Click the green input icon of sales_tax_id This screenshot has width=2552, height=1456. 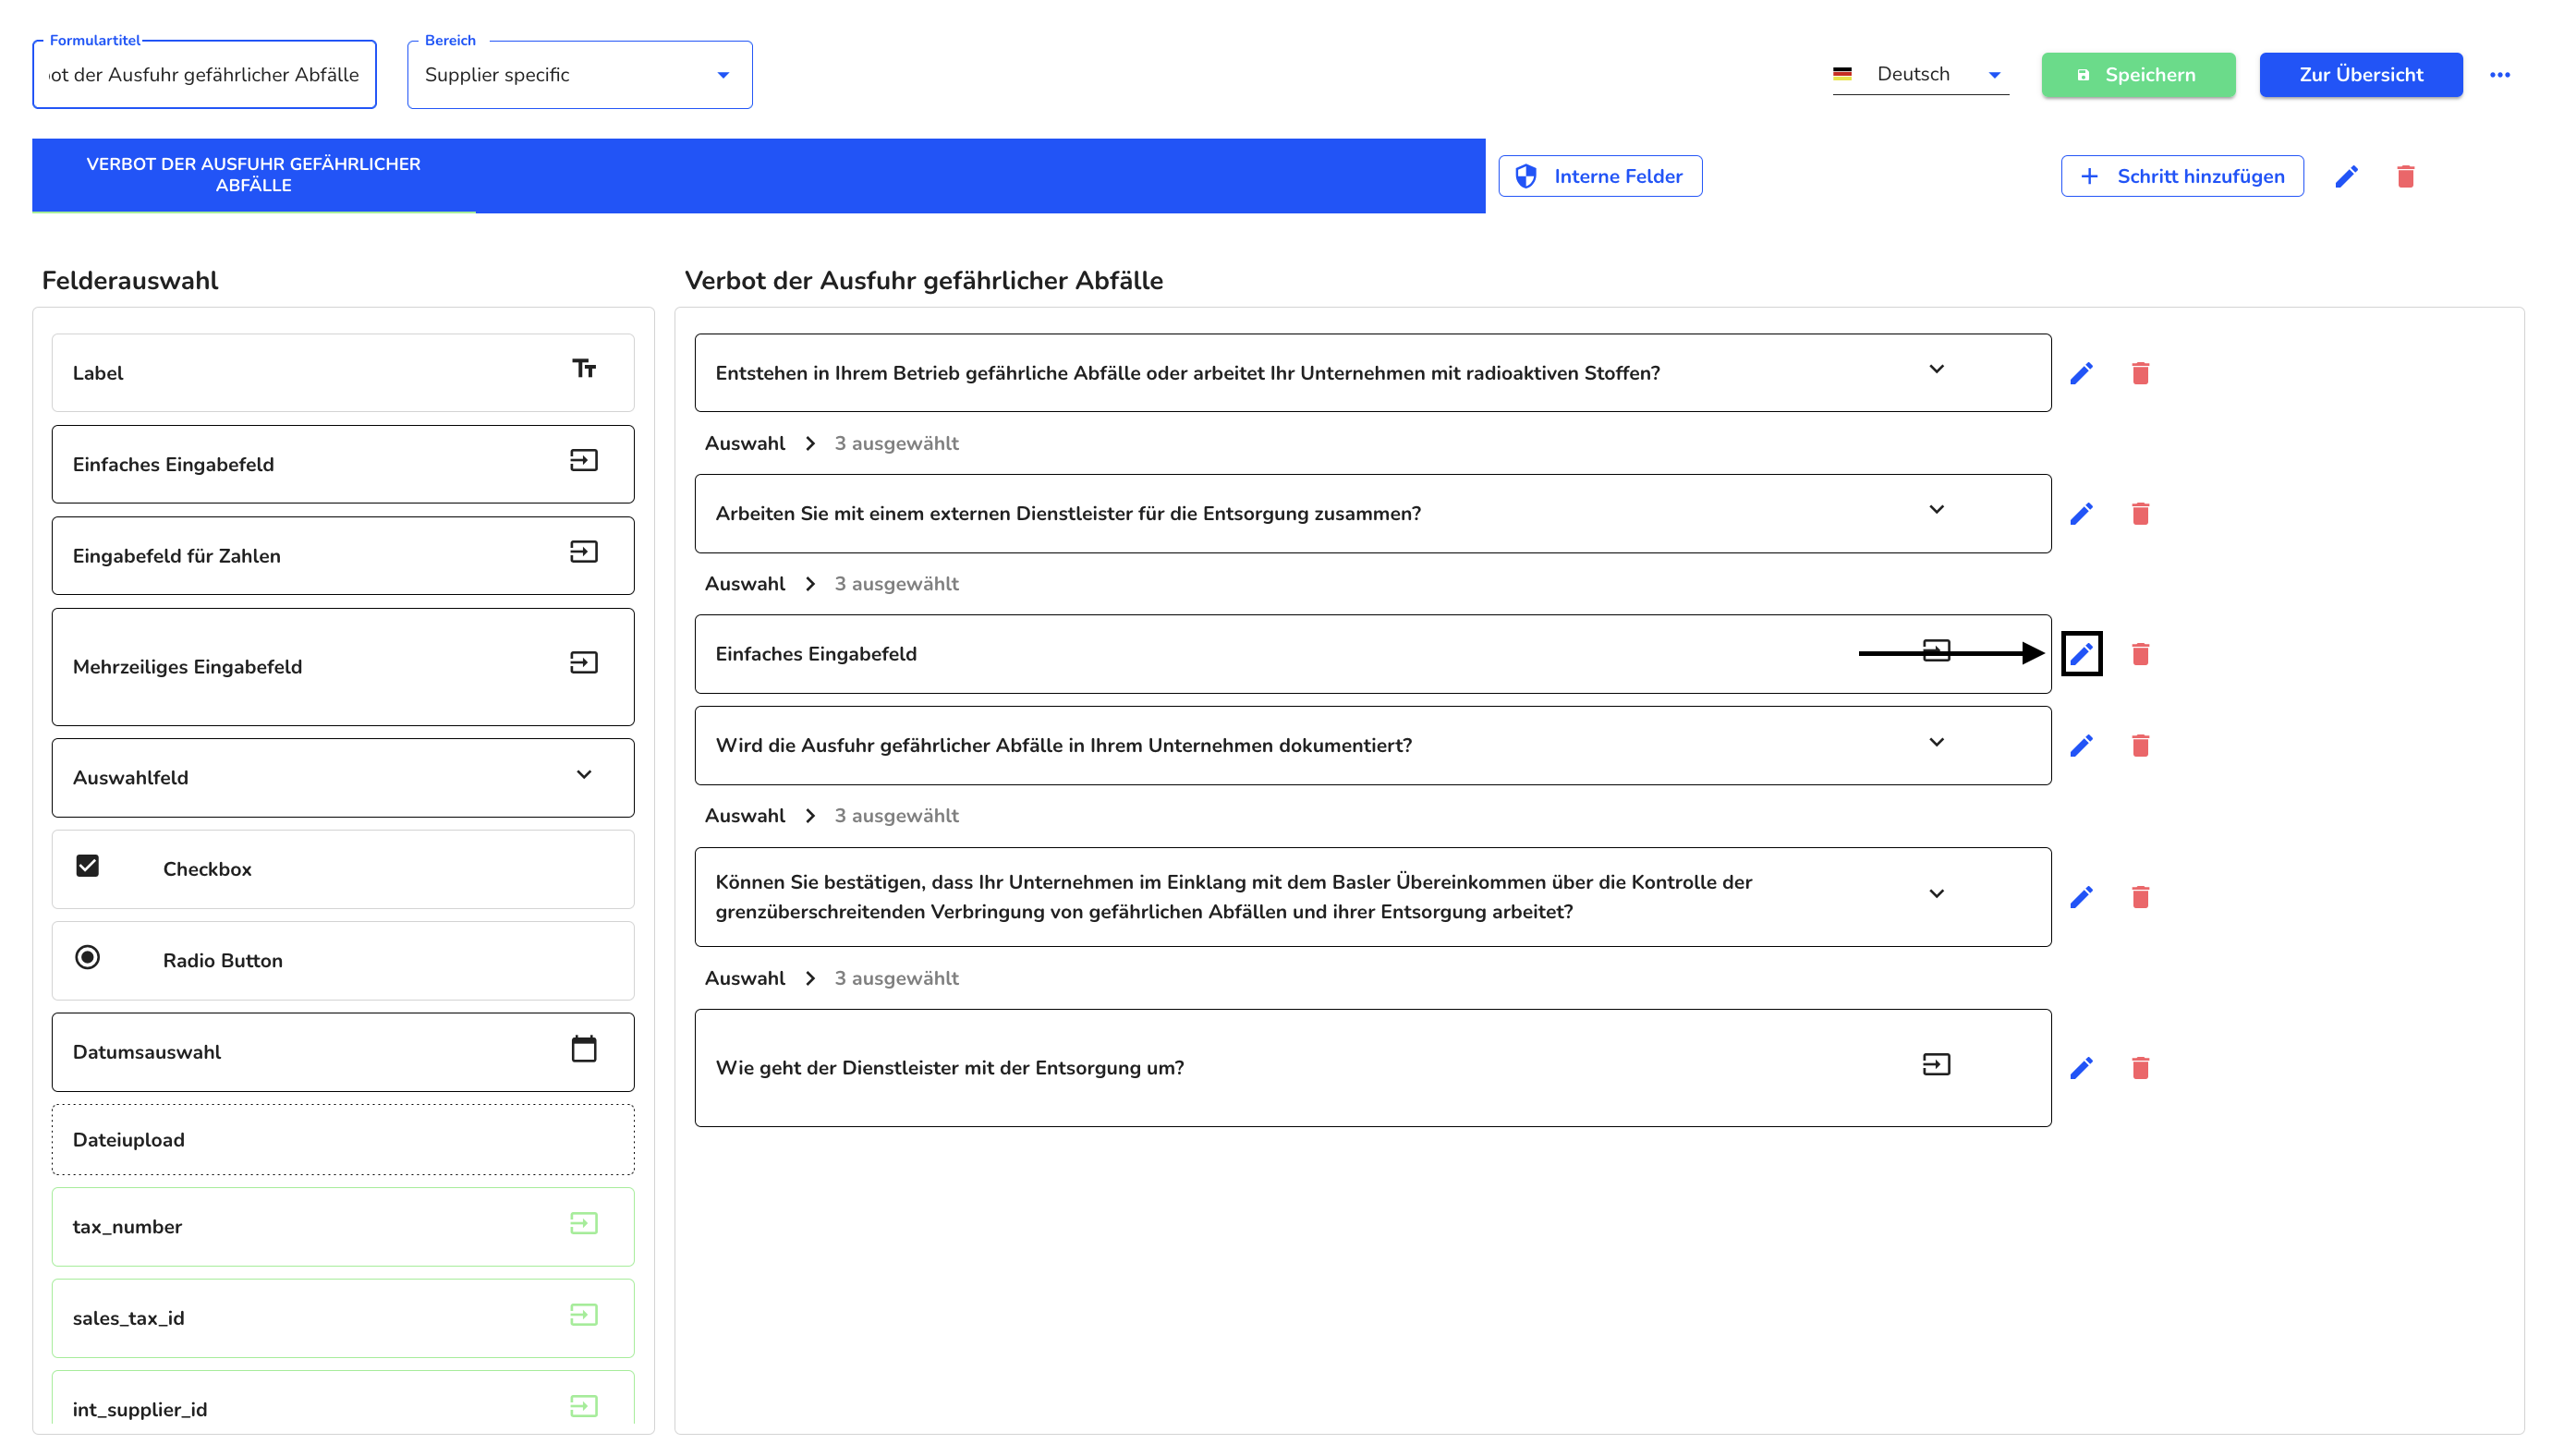coord(584,1315)
